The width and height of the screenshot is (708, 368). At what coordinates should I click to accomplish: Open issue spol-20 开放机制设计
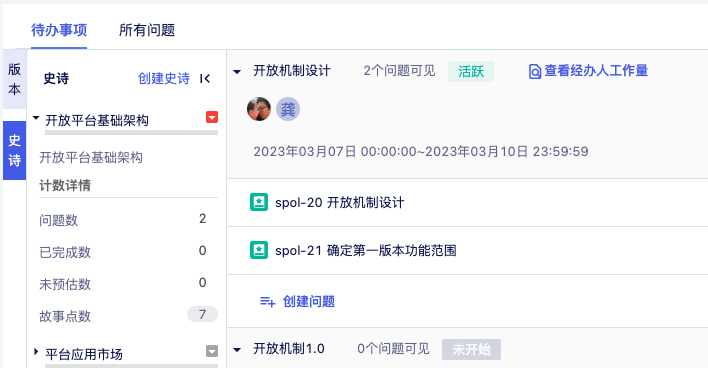[x=340, y=203]
